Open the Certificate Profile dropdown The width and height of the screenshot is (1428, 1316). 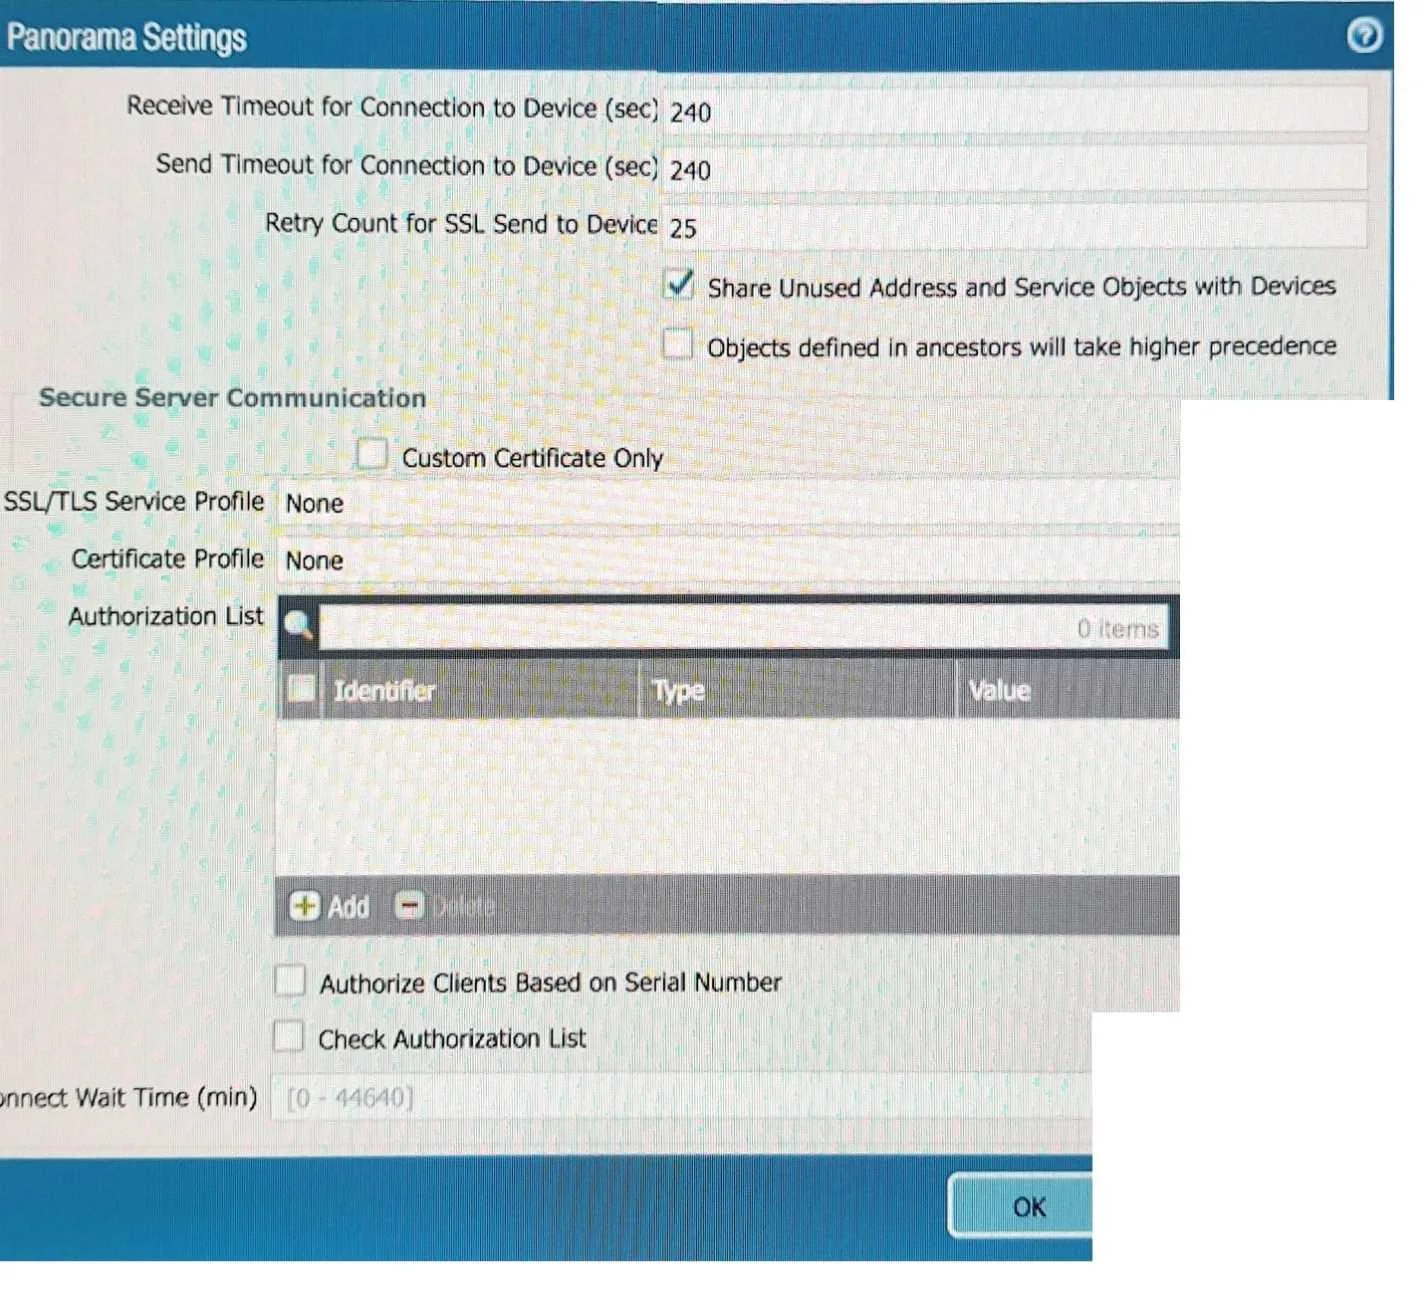728,559
